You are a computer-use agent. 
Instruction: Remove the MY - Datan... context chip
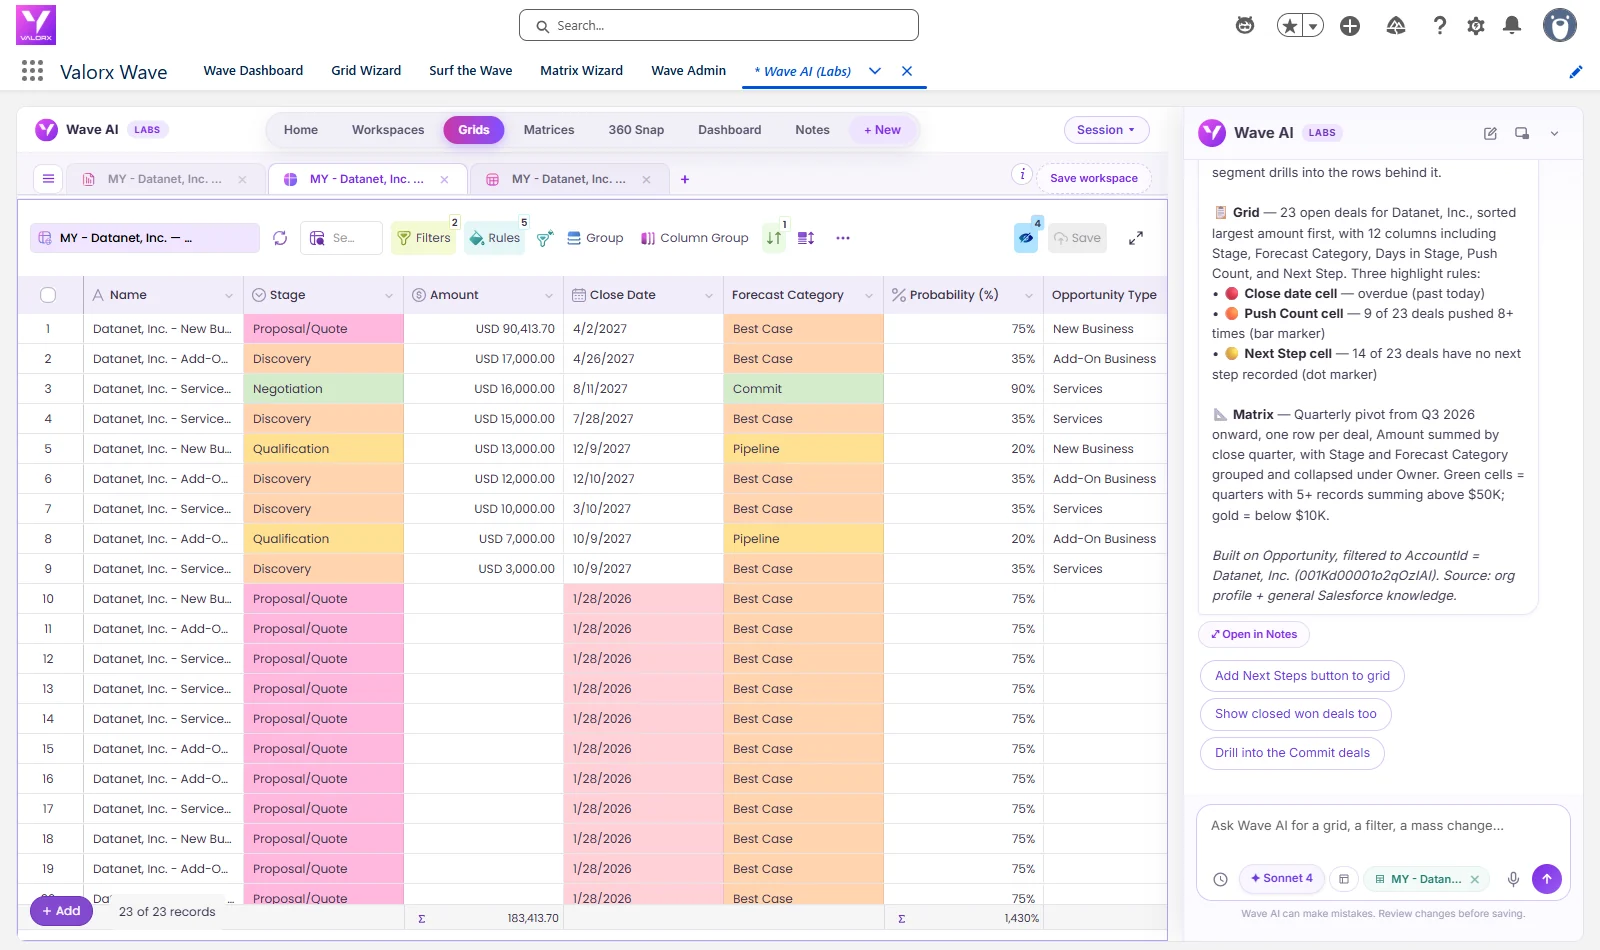pyautogui.click(x=1474, y=880)
